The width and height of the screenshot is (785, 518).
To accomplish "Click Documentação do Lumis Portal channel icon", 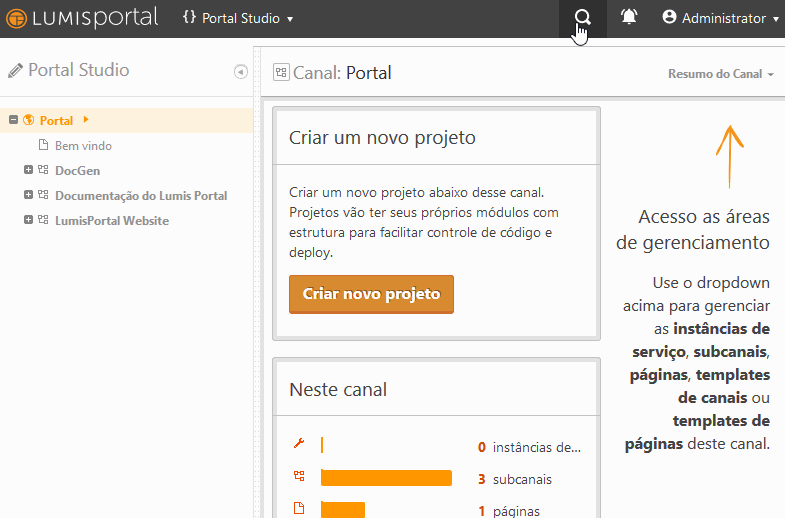I will pos(43,195).
